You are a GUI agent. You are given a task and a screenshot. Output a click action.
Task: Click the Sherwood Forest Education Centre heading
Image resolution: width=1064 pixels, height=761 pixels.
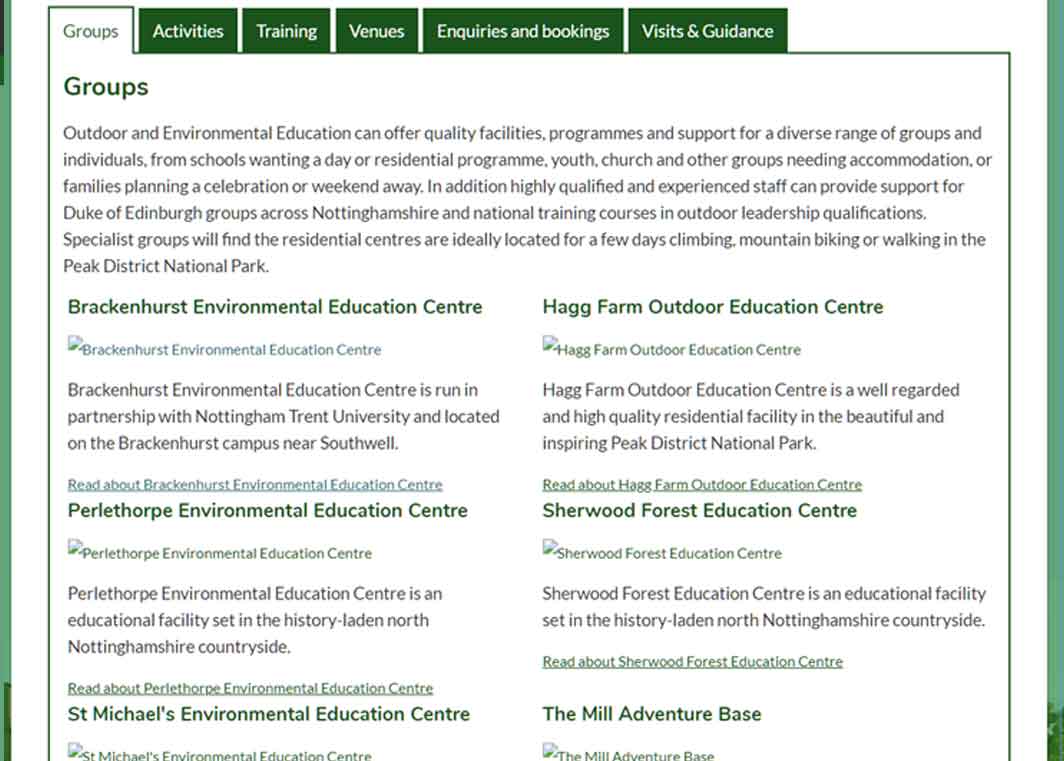coord(700,511)
